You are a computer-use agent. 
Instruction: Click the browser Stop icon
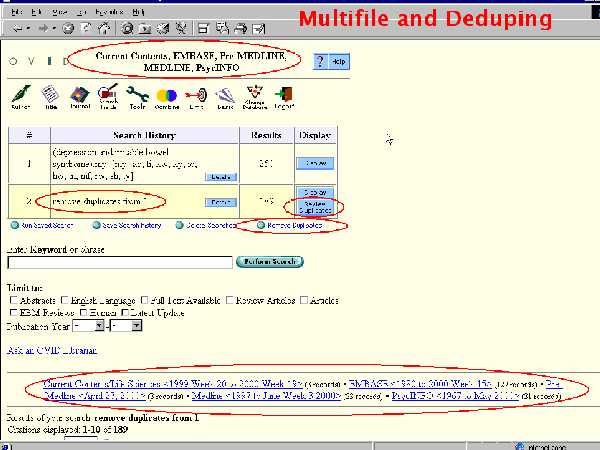tap(68, 28)
